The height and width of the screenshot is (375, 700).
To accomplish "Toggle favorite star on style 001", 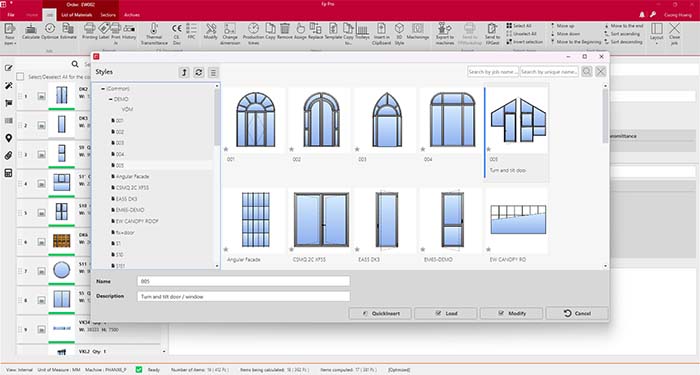I will click(226, 149).
